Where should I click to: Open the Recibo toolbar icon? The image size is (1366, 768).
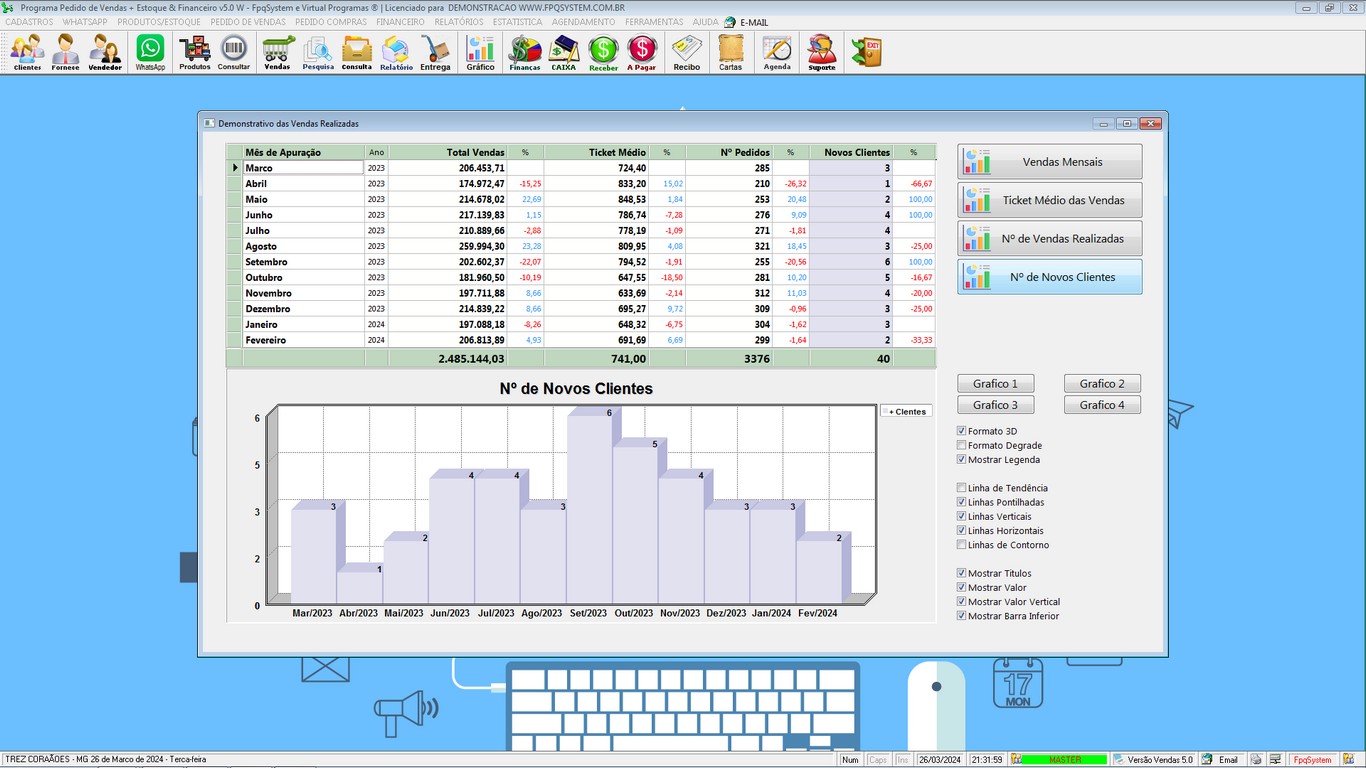point(687,53)
